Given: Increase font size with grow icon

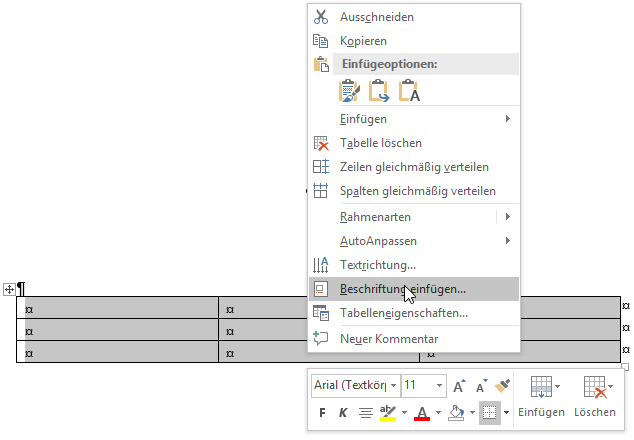Looking at the screenshot, I should pos(459,386).
